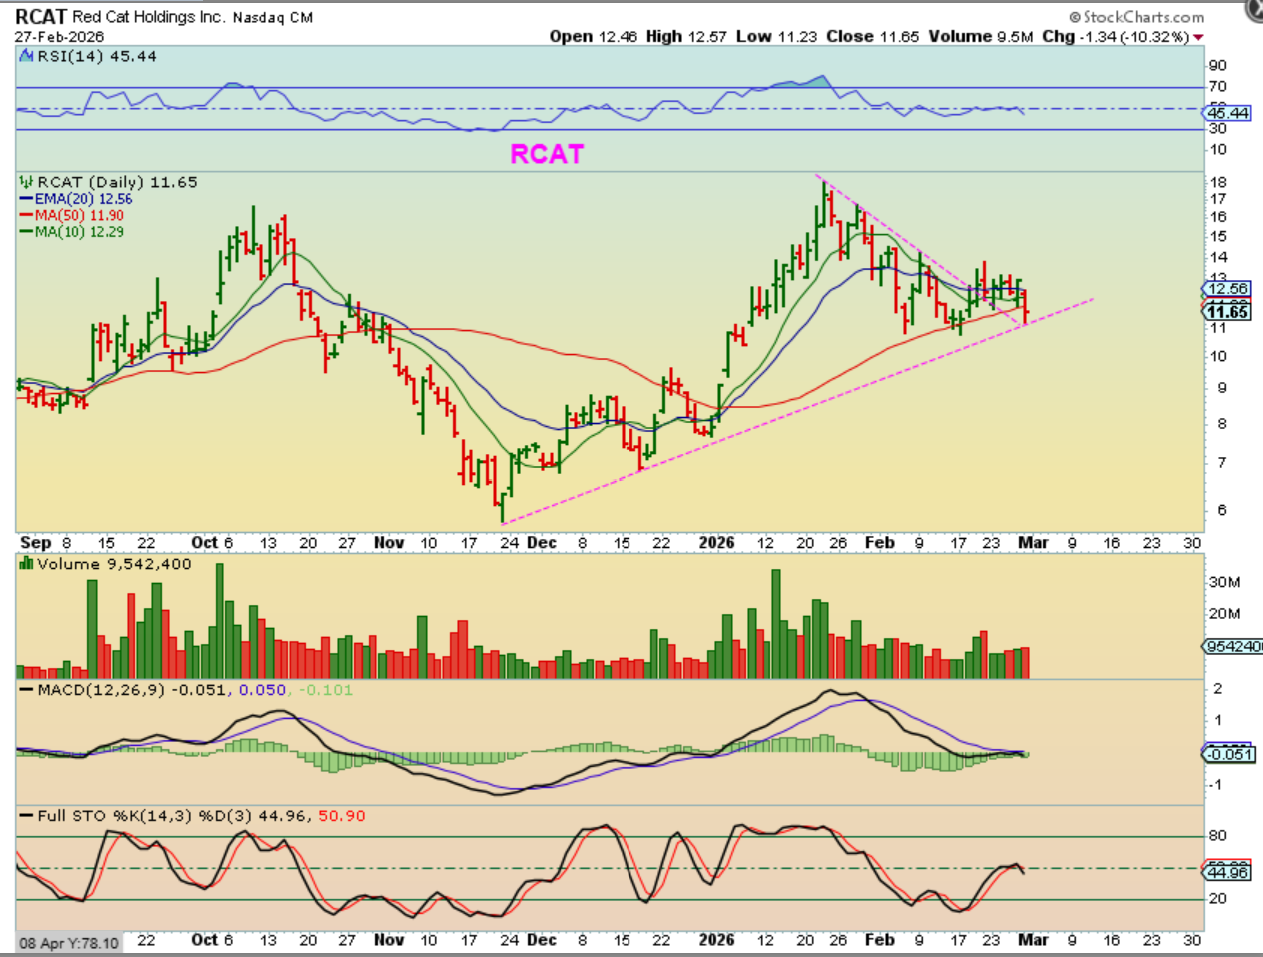
Task: Click the MA(10) 12.29 legend entry
Action: 72,231
